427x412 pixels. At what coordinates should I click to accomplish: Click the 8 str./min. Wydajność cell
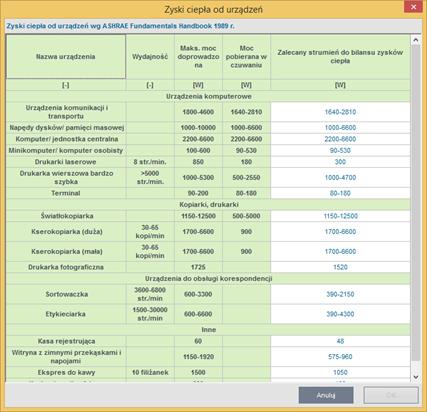(150, 162)
